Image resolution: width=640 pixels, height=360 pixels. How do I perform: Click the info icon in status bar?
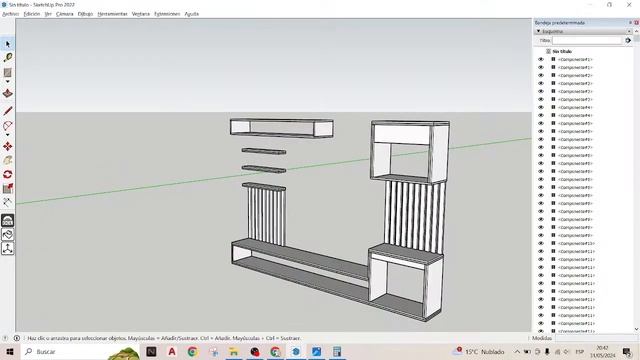[17, 338]
